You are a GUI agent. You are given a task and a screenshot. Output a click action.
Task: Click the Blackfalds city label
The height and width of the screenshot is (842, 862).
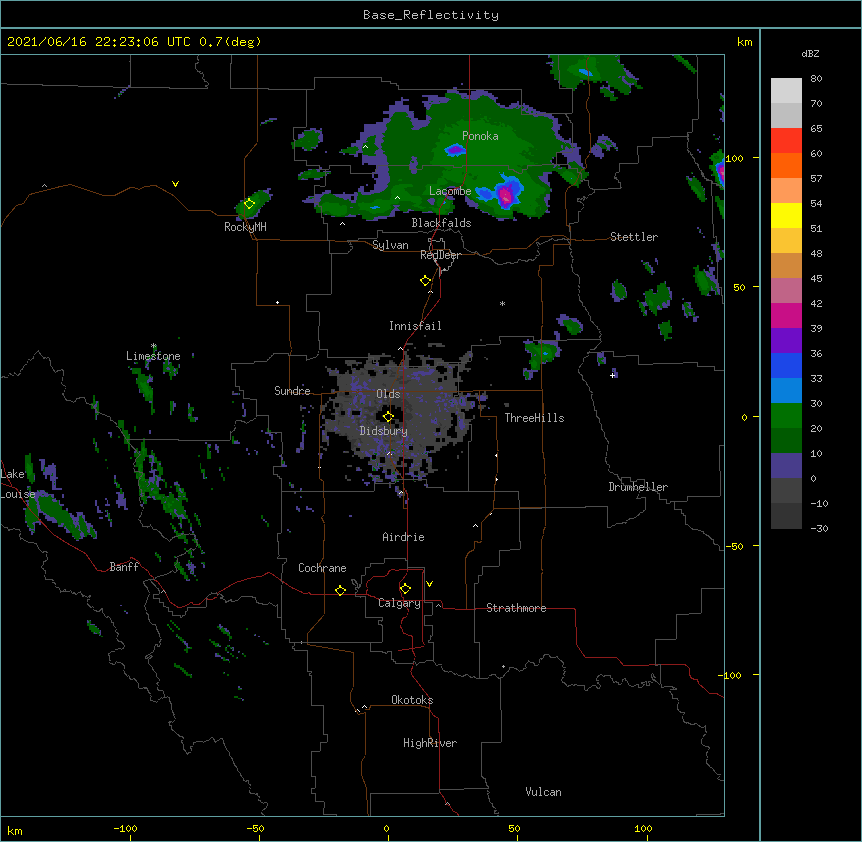441,223
